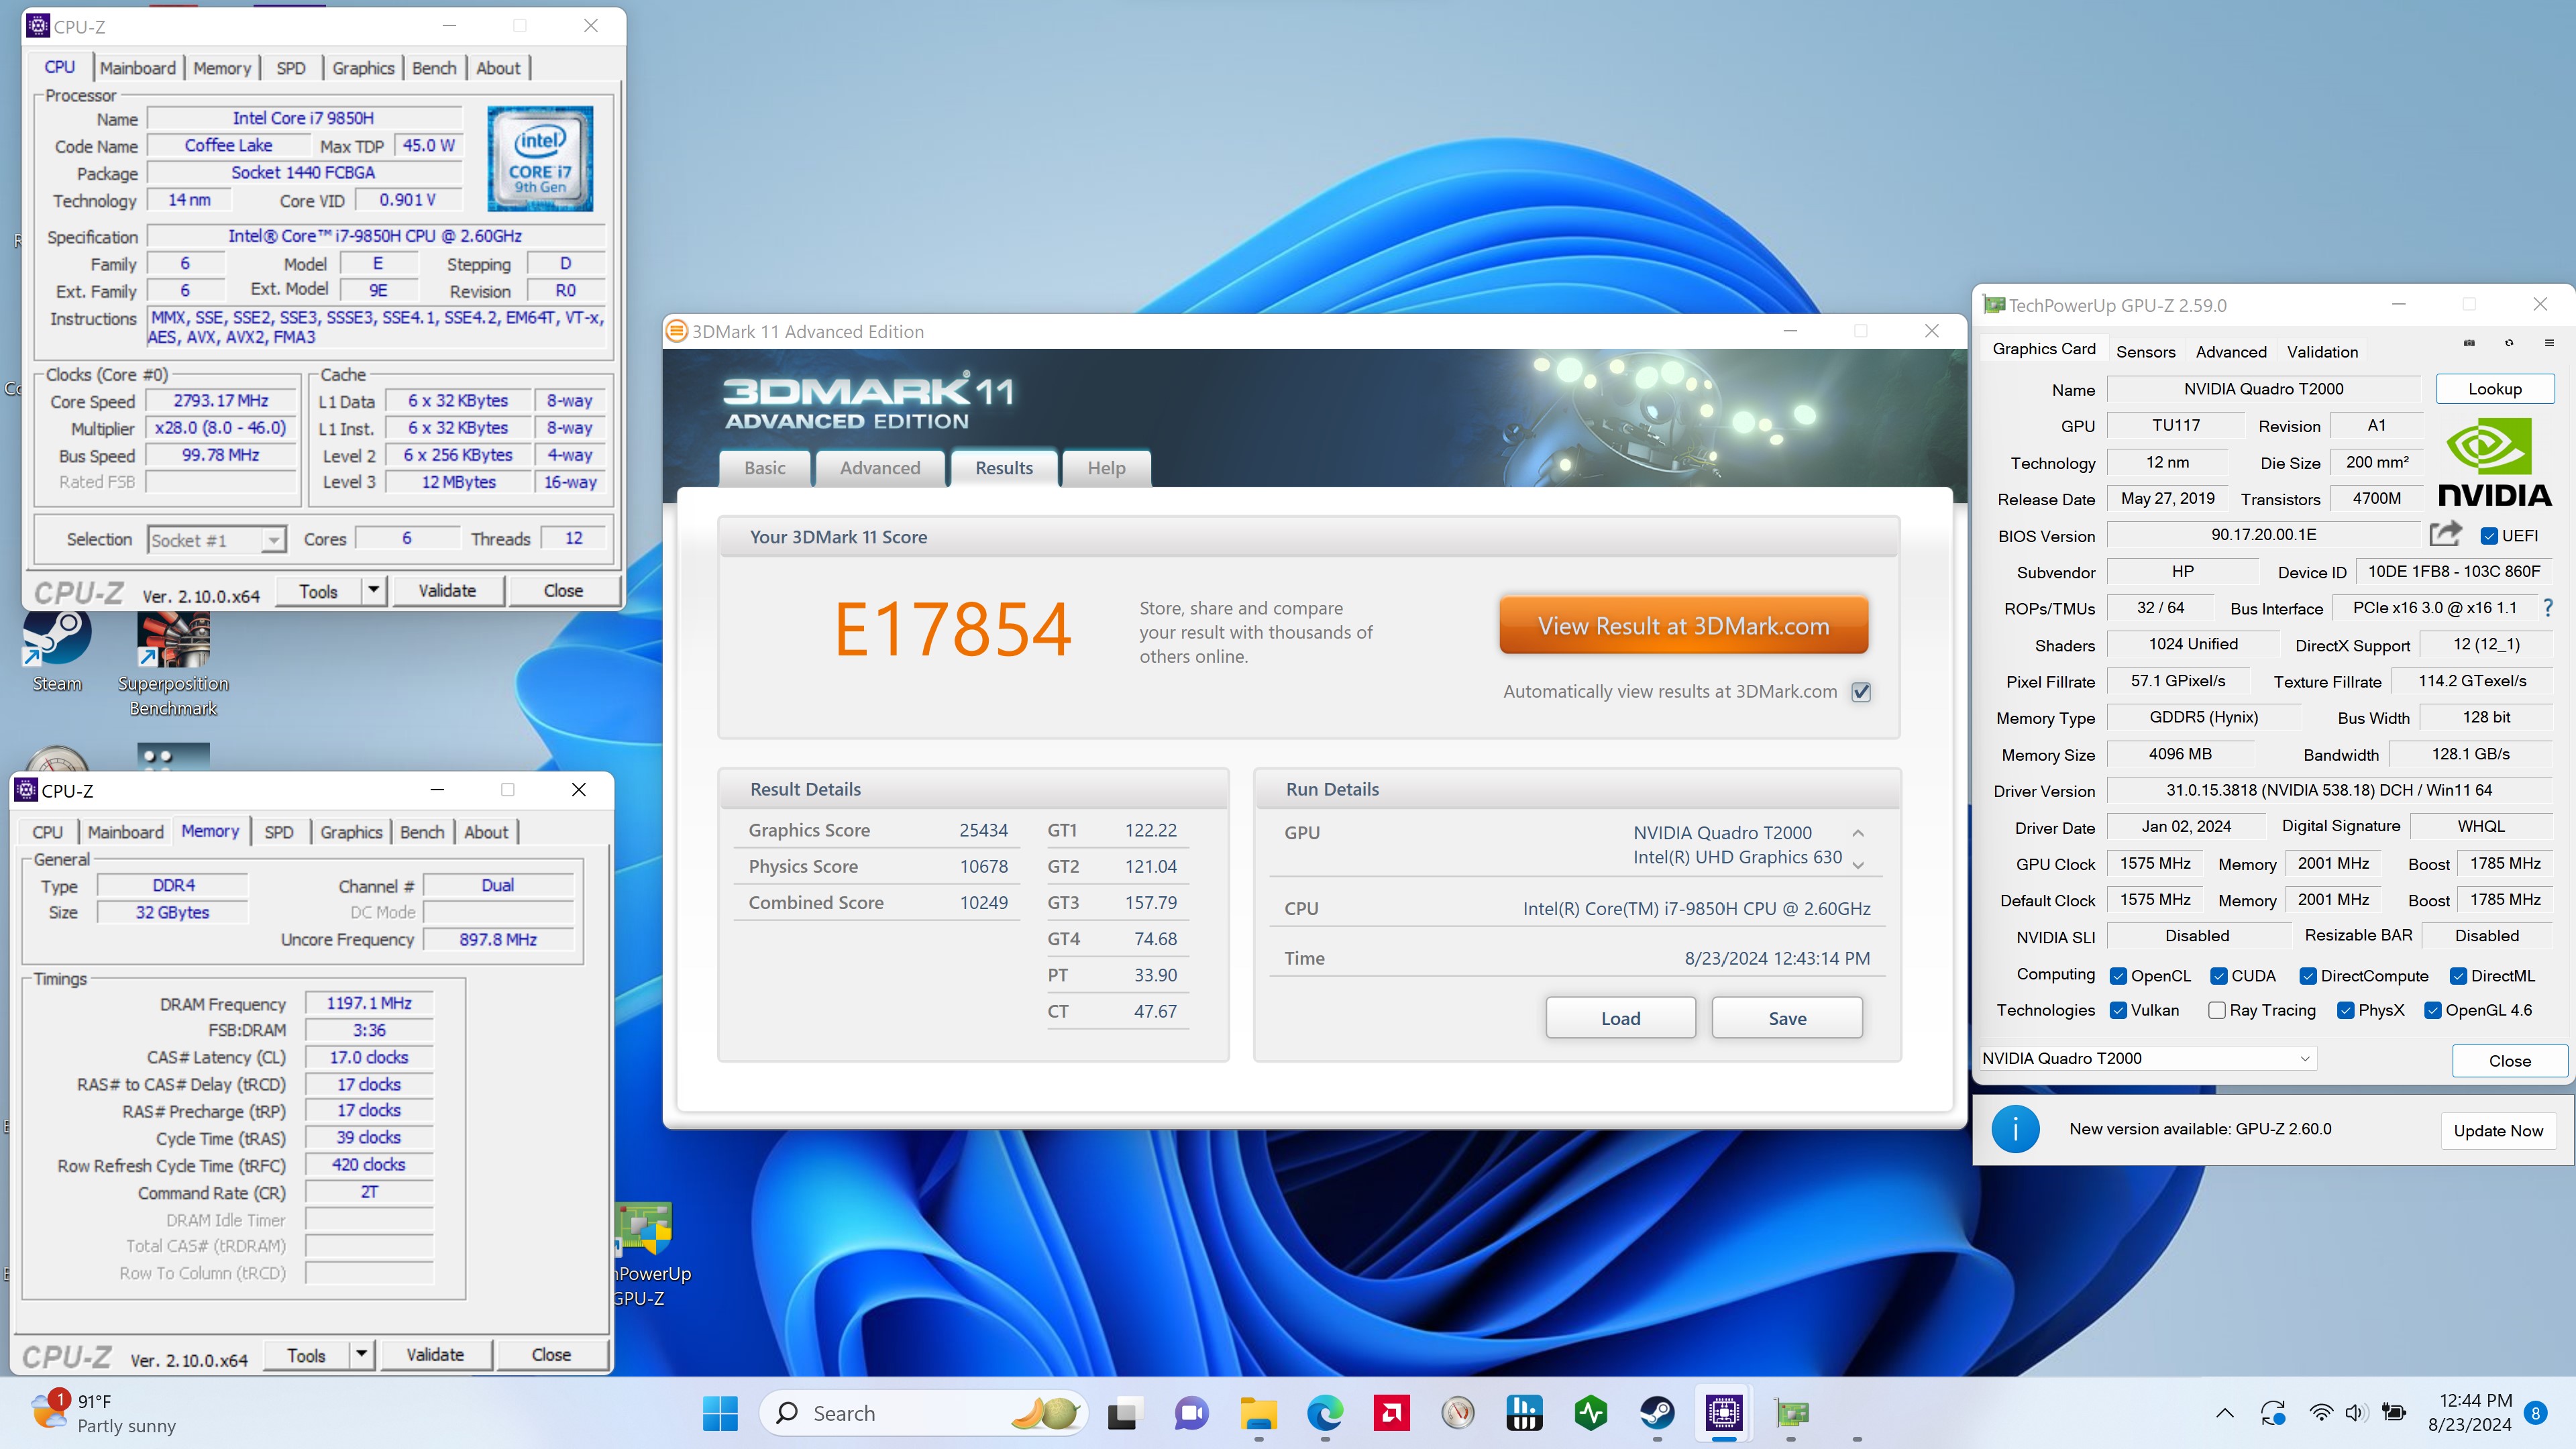Switch to the Advanced tab in 3DMark 11

click(880, 468)
